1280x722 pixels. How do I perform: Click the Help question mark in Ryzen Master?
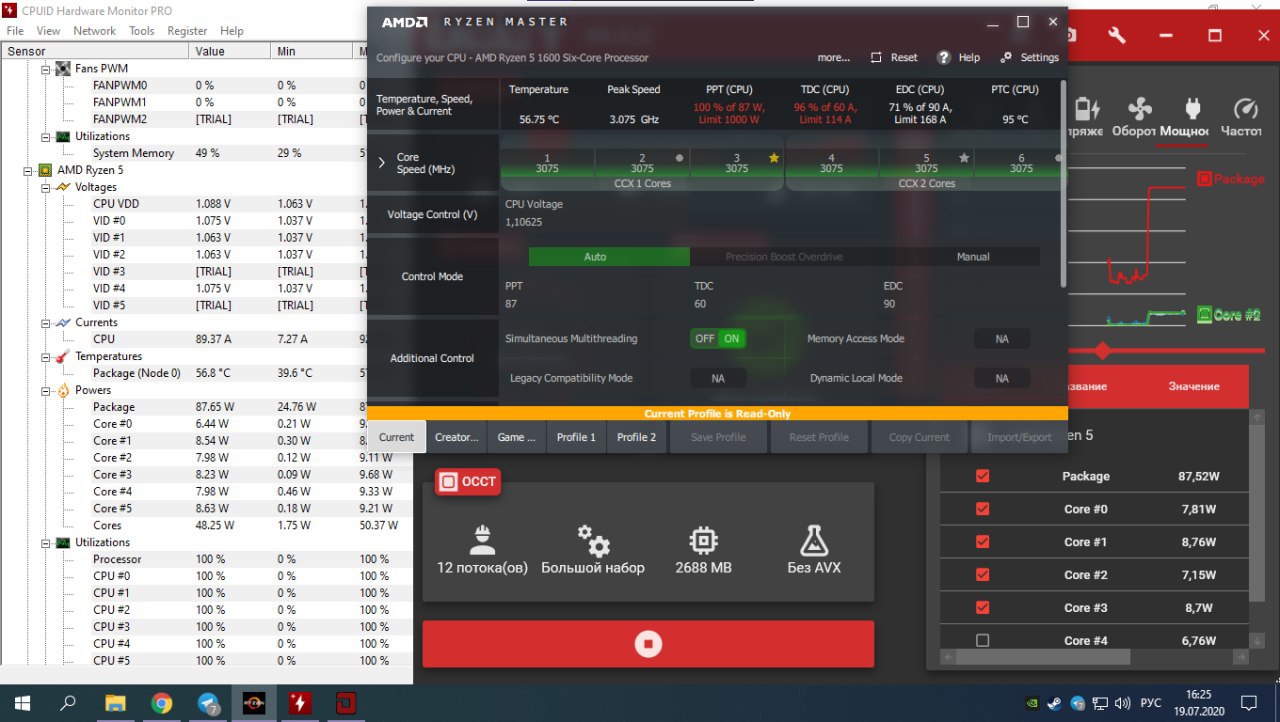[x=943, y=57]
